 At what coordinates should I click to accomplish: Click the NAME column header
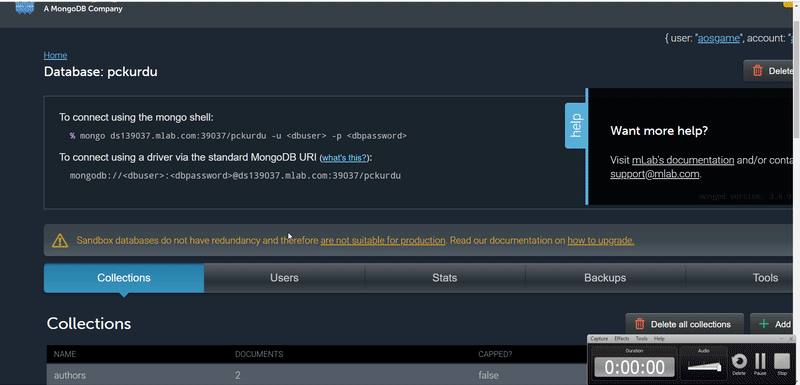[65, 354]
